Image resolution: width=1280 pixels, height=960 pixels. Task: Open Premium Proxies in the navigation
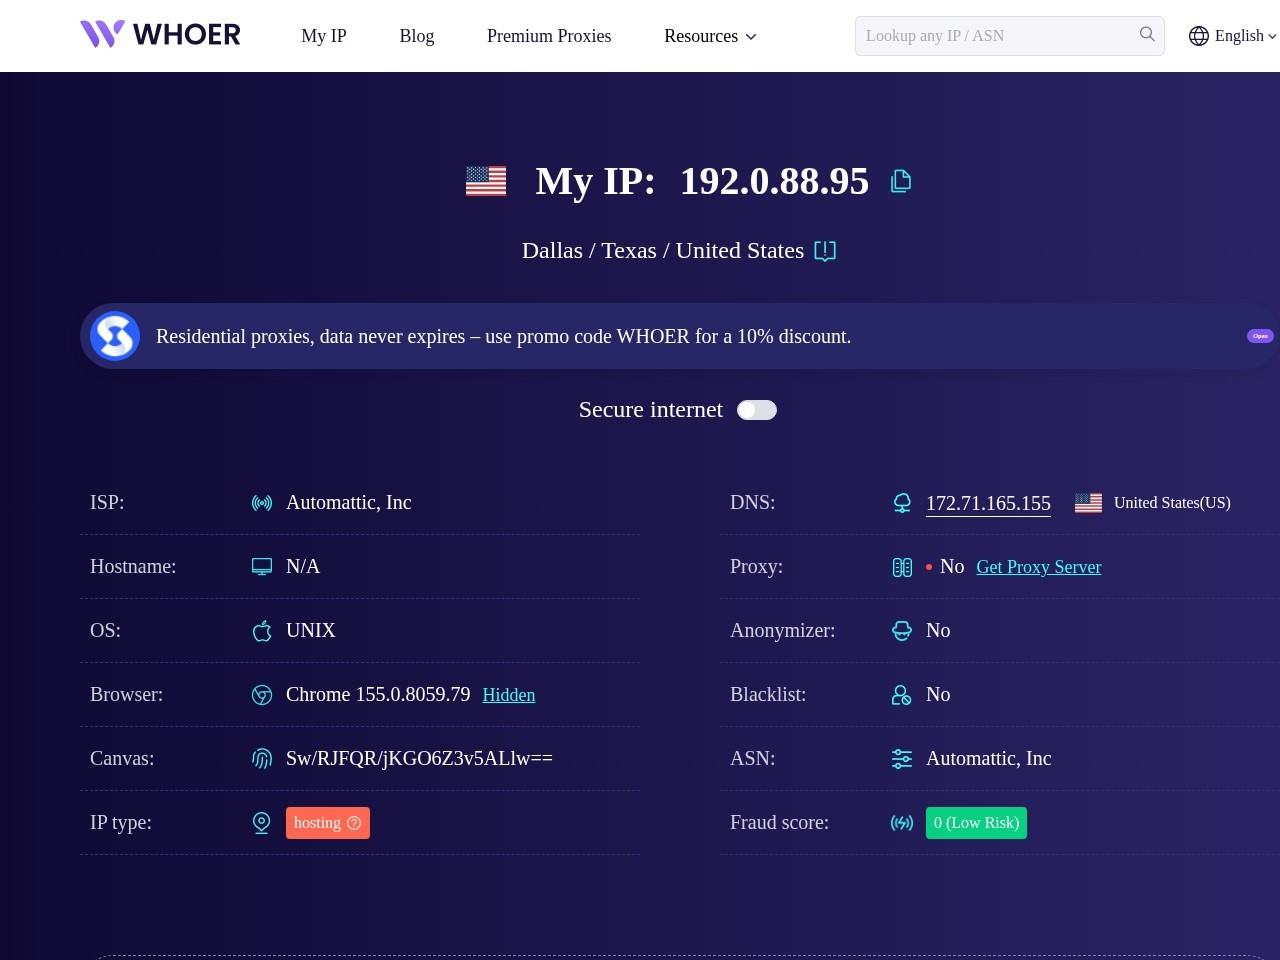tap(549, 36)
